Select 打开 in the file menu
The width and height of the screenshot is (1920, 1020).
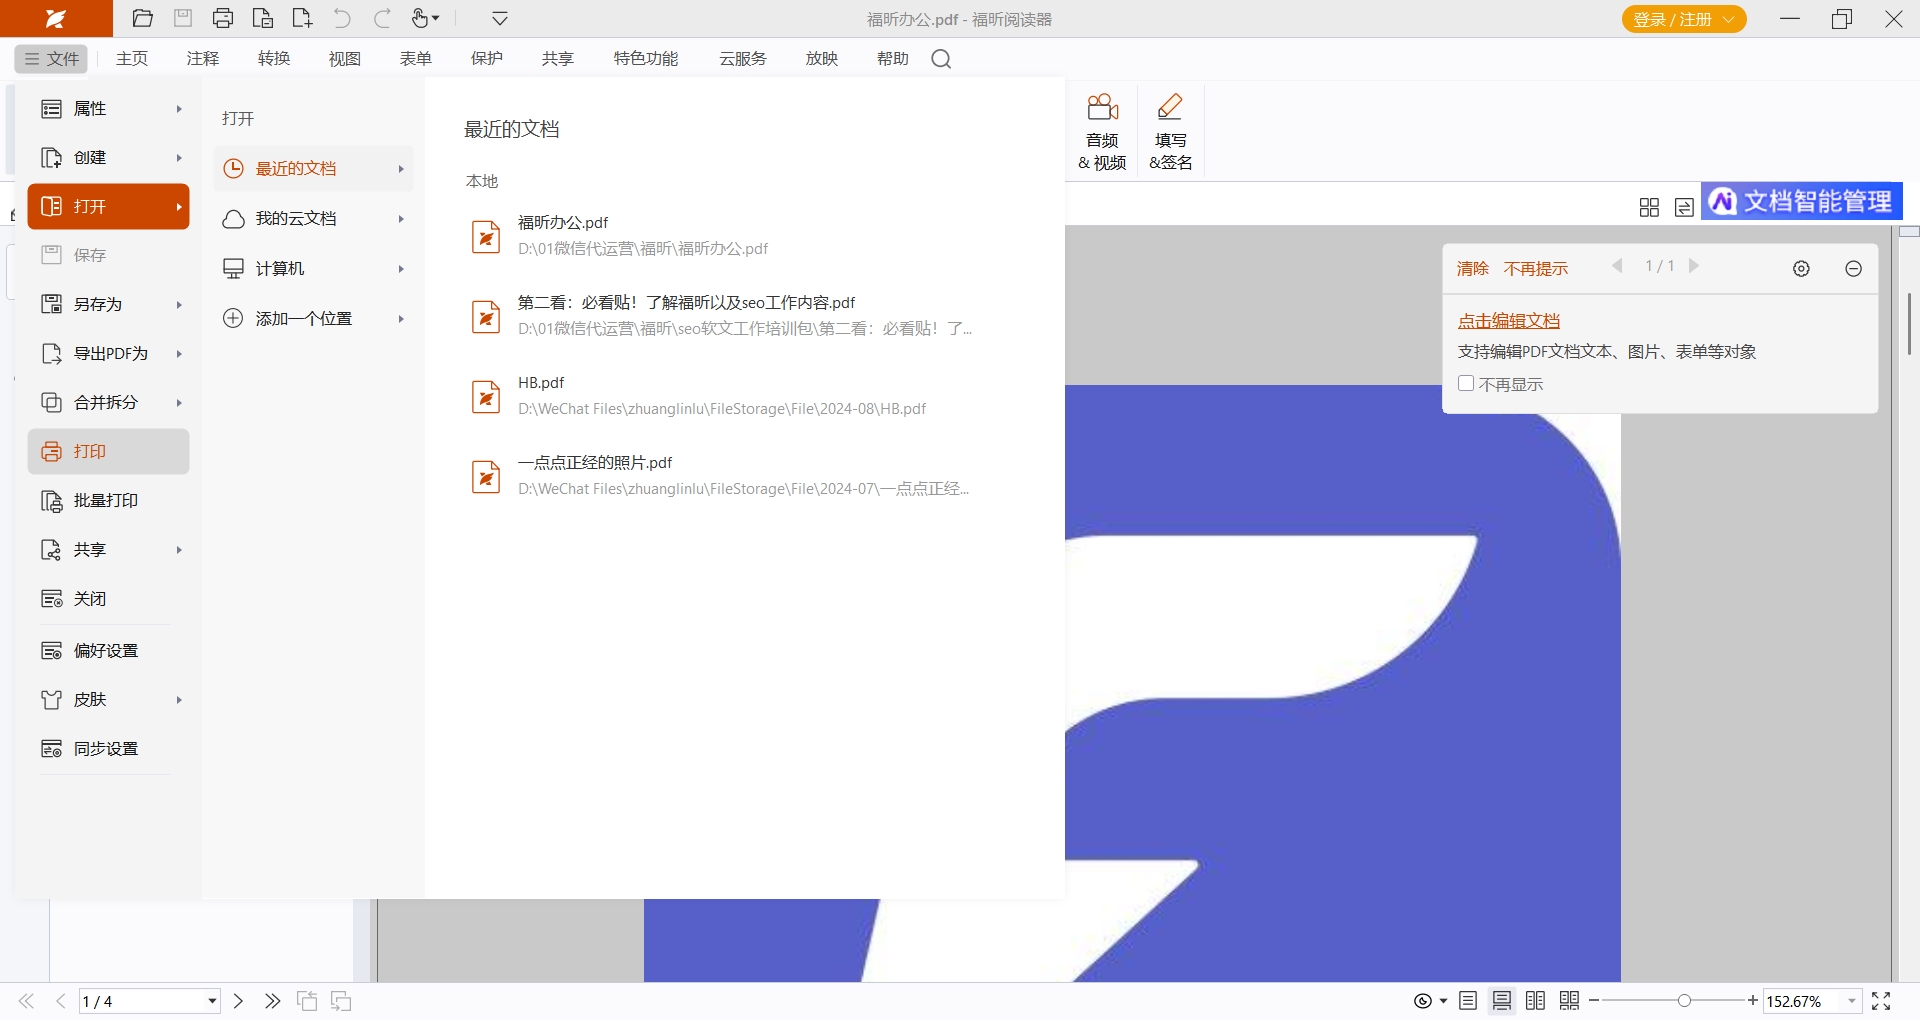click(109, 207)
